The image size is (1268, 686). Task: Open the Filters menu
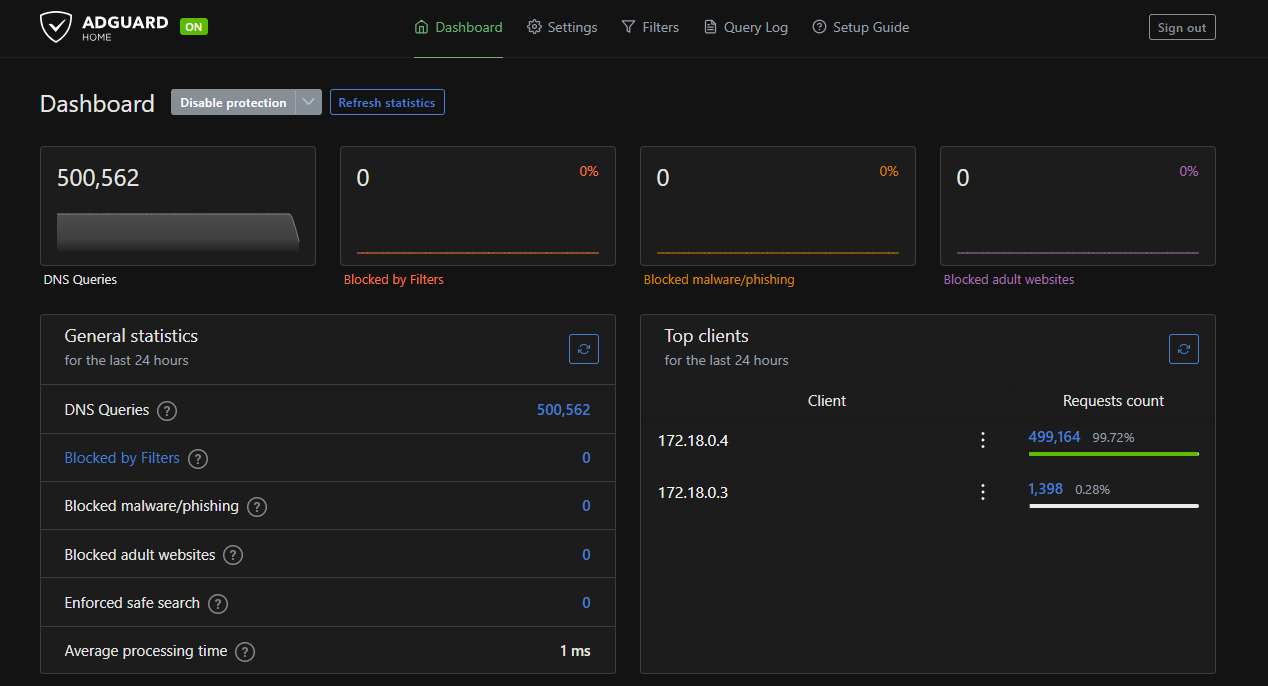point(650,27)
